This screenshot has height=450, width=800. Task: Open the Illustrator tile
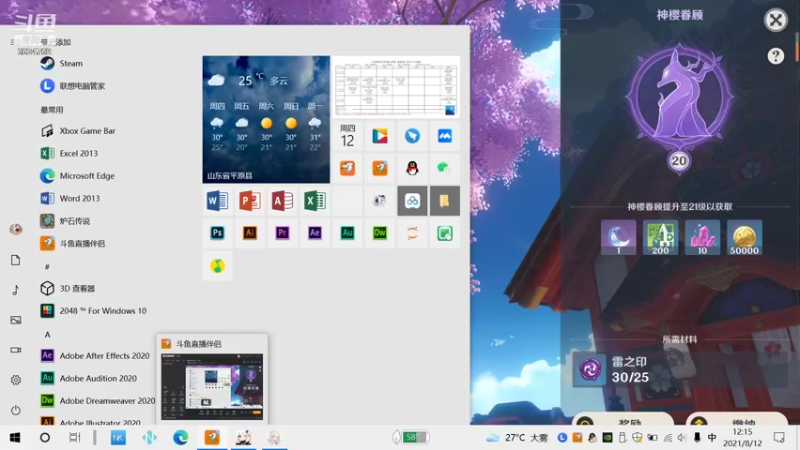tap(249, 233)
